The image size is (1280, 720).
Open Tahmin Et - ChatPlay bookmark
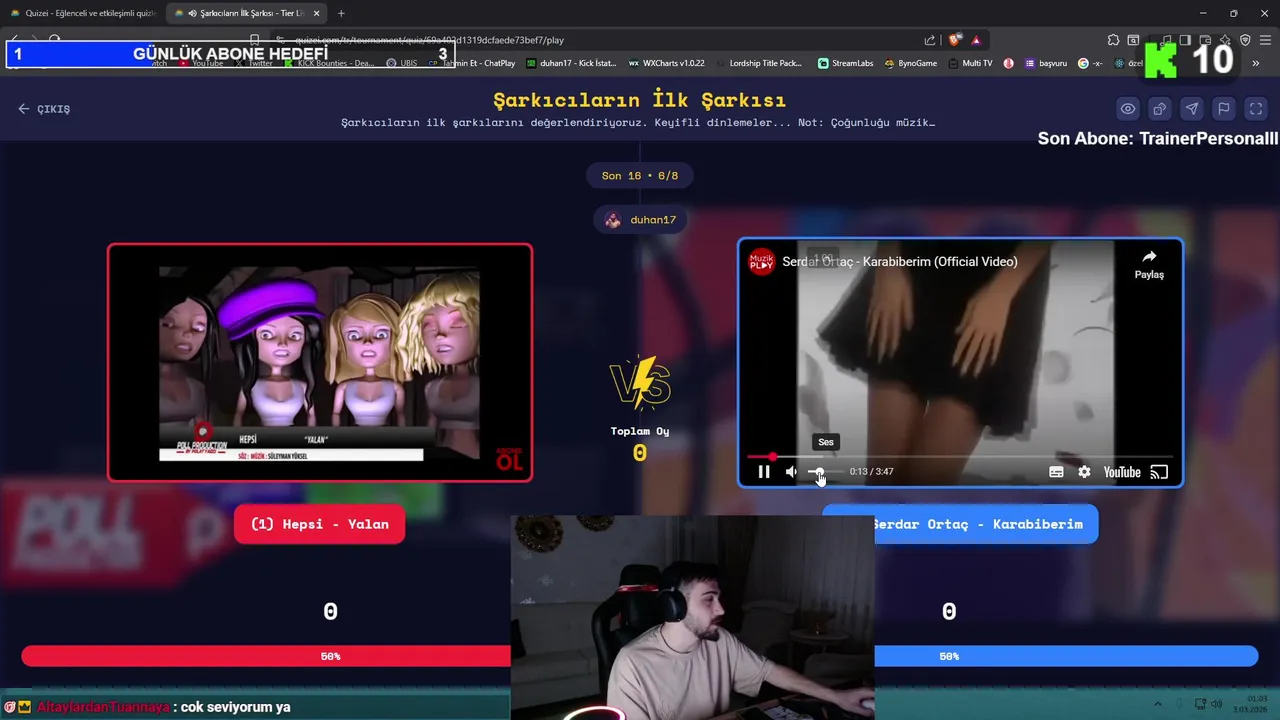472,63
